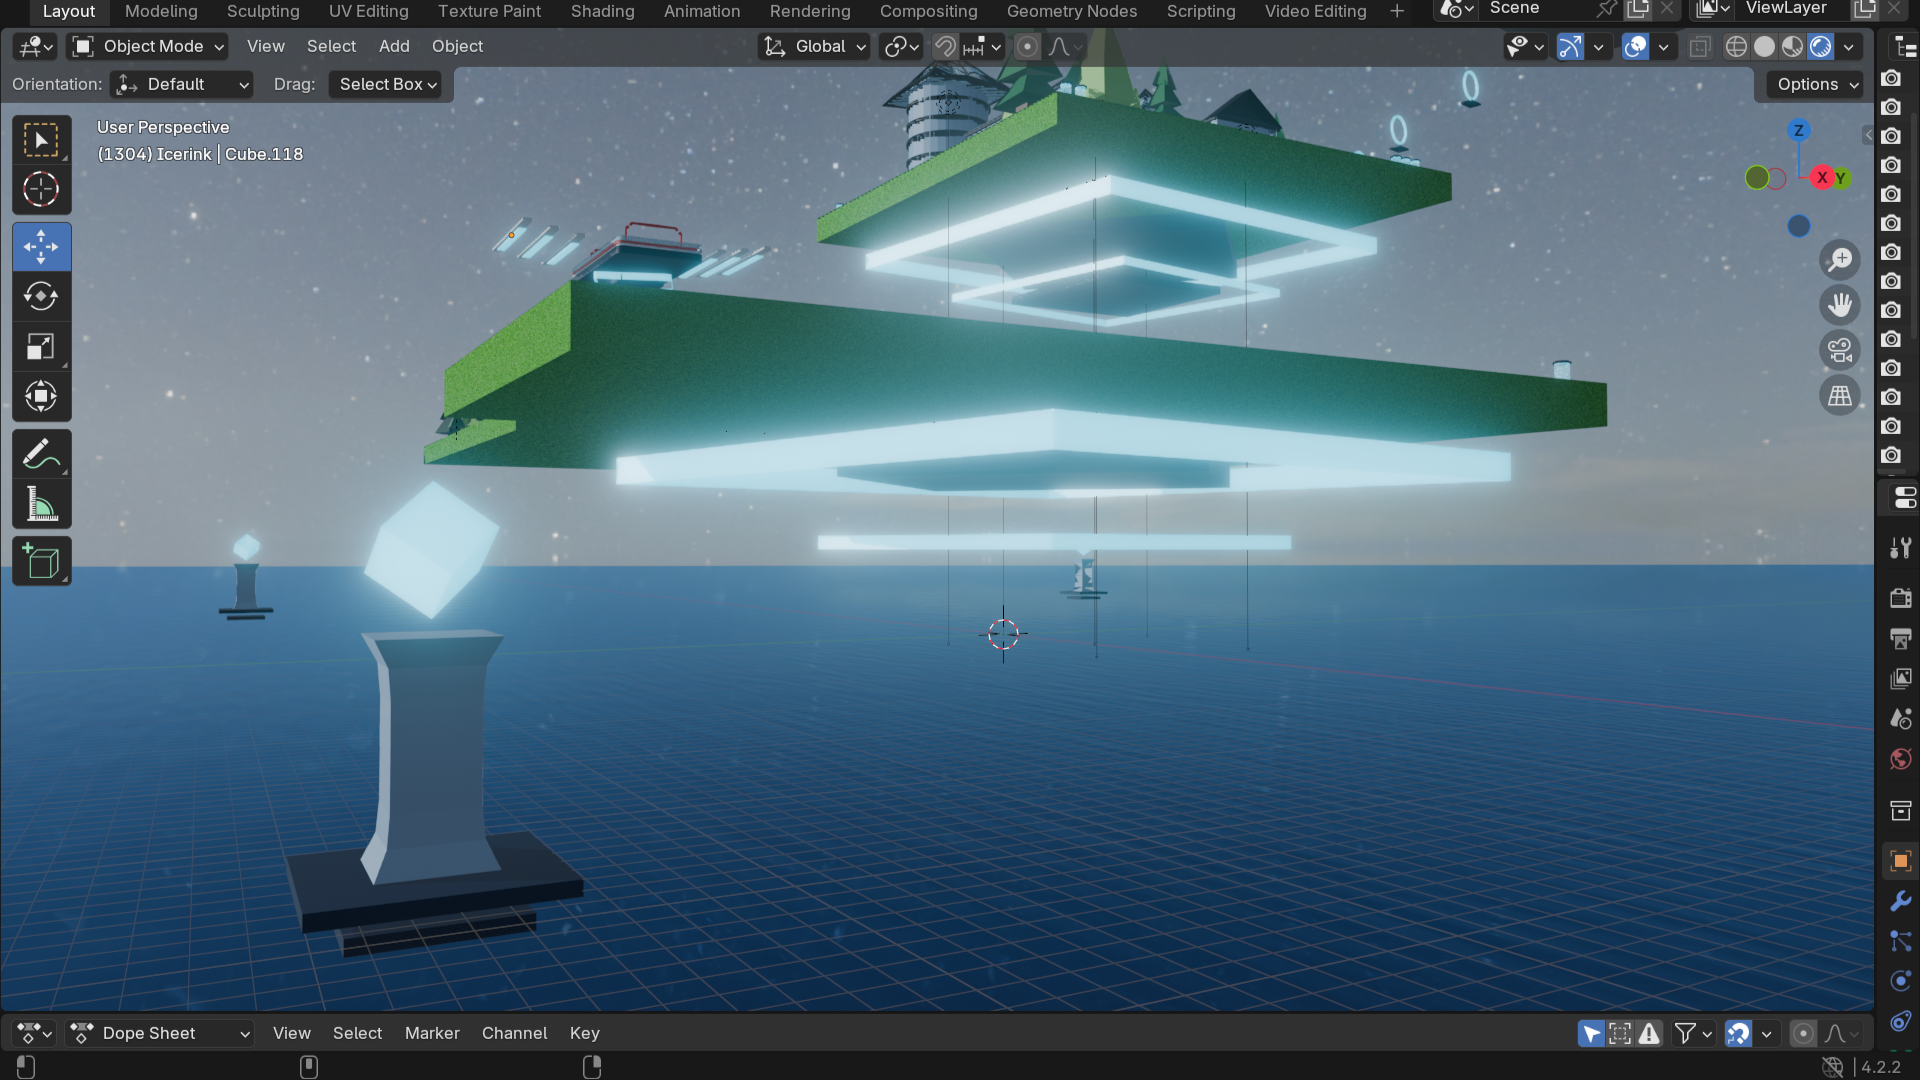Select the 3D Cursor tool
This screenshot has height=1080, width=1920.
tap(41, 190)
